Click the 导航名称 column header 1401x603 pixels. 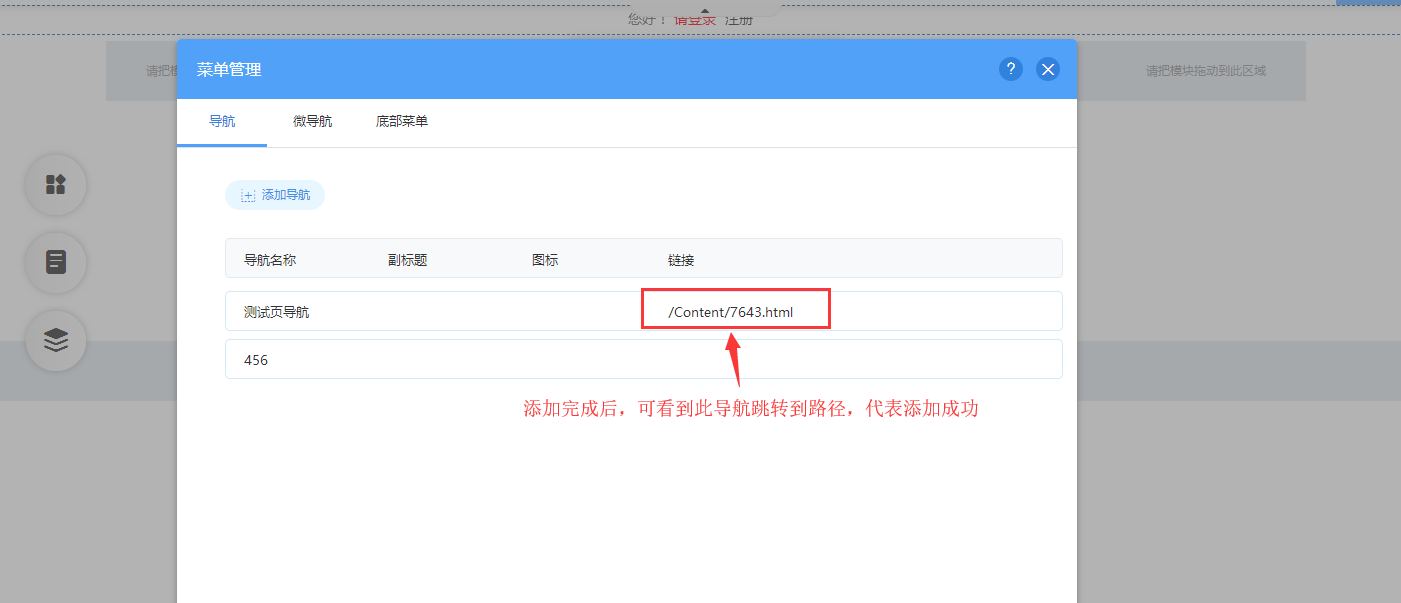coord(270,260)
